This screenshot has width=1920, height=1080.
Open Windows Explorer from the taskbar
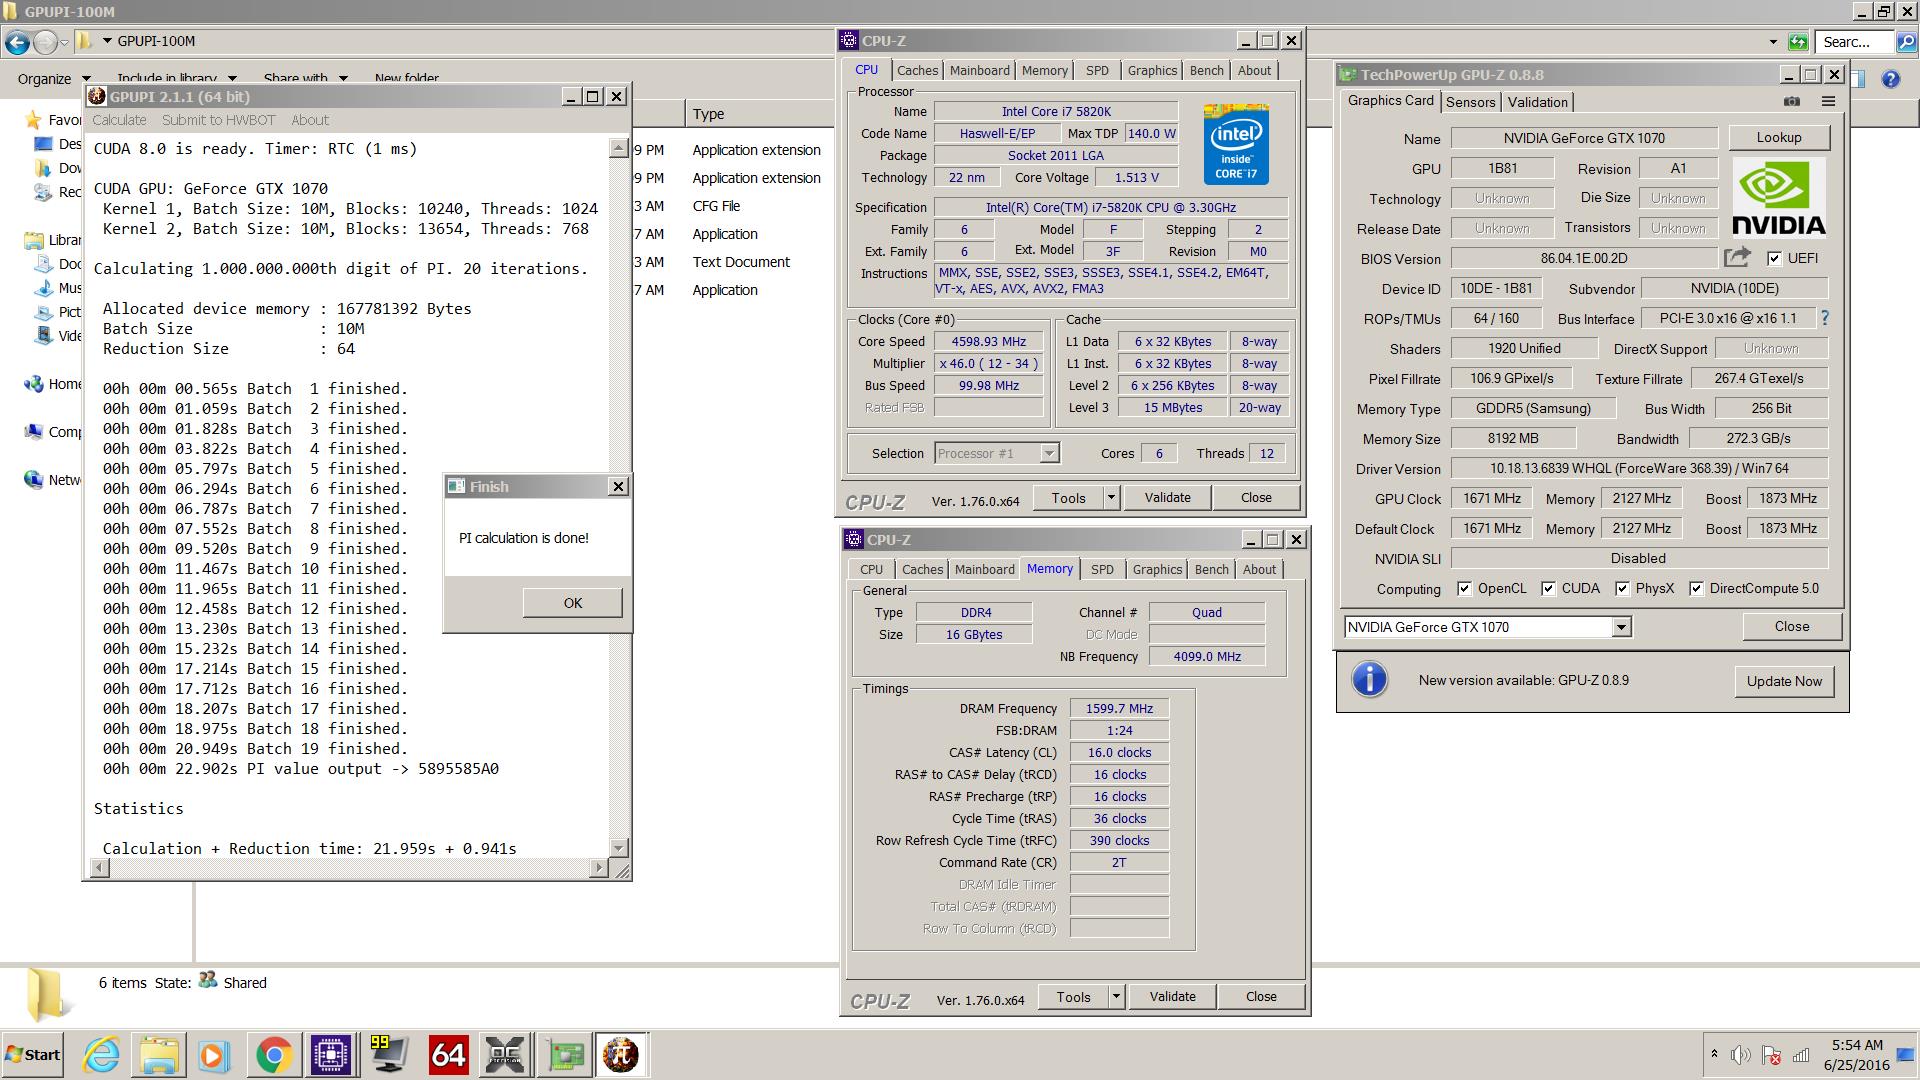click(159, 1055)
